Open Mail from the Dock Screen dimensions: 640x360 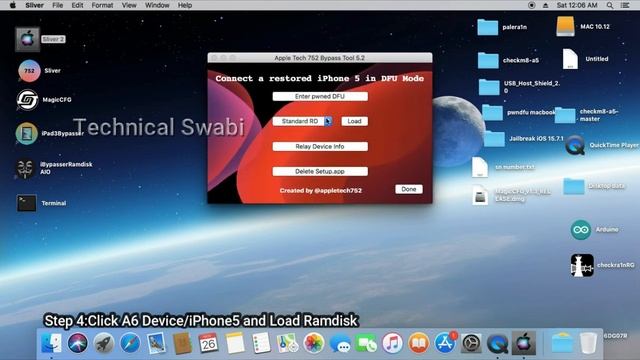click(156, 343)
